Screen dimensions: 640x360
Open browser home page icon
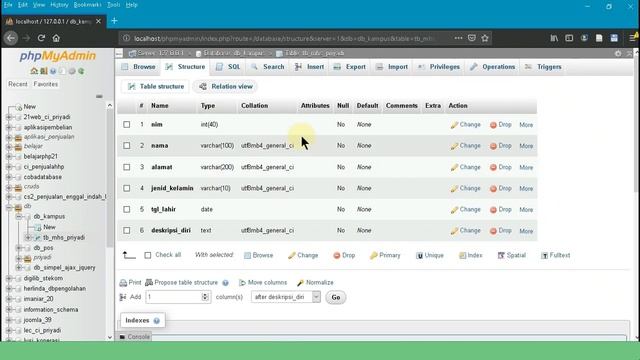56,38
